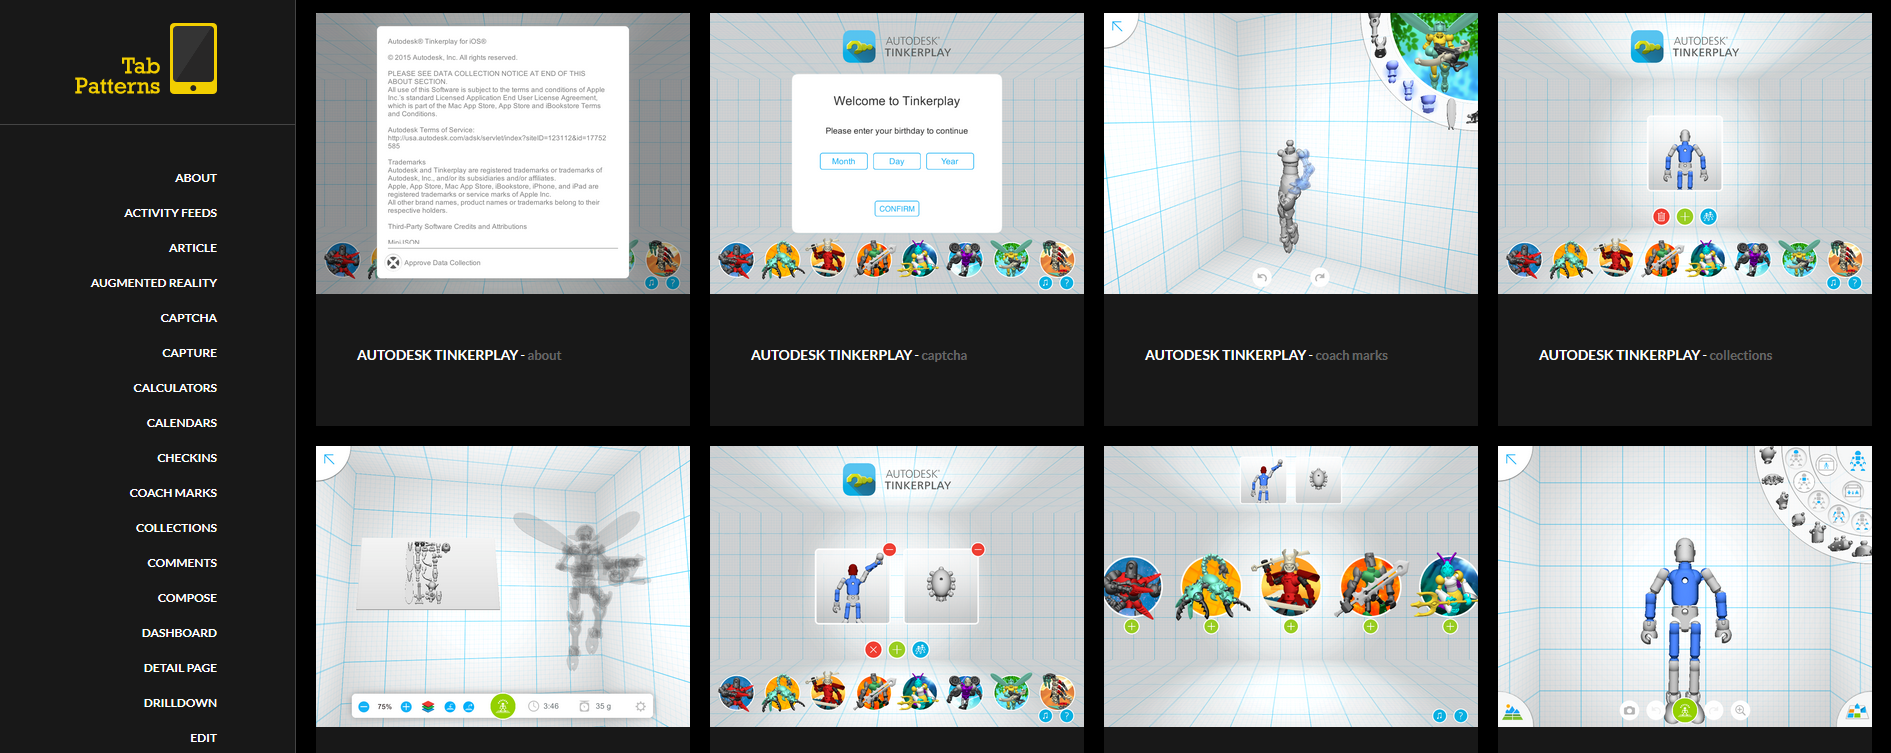Open 'Autodesk Tinkerplay - coach marks' title link
Viewport: 1891px width, 753px height.
click(x=1266, y=355)
